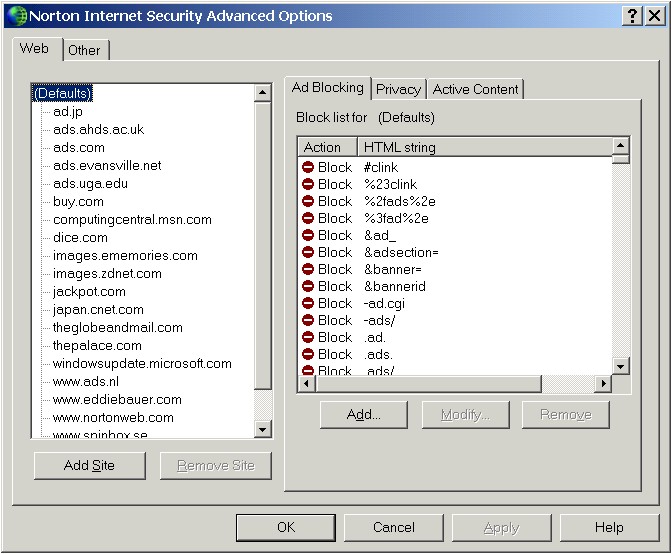Image resolution: width=671 pixels, height=554 pixels.
Task: Click block list scrollbar up arrow
Action: tap(620, 146)
